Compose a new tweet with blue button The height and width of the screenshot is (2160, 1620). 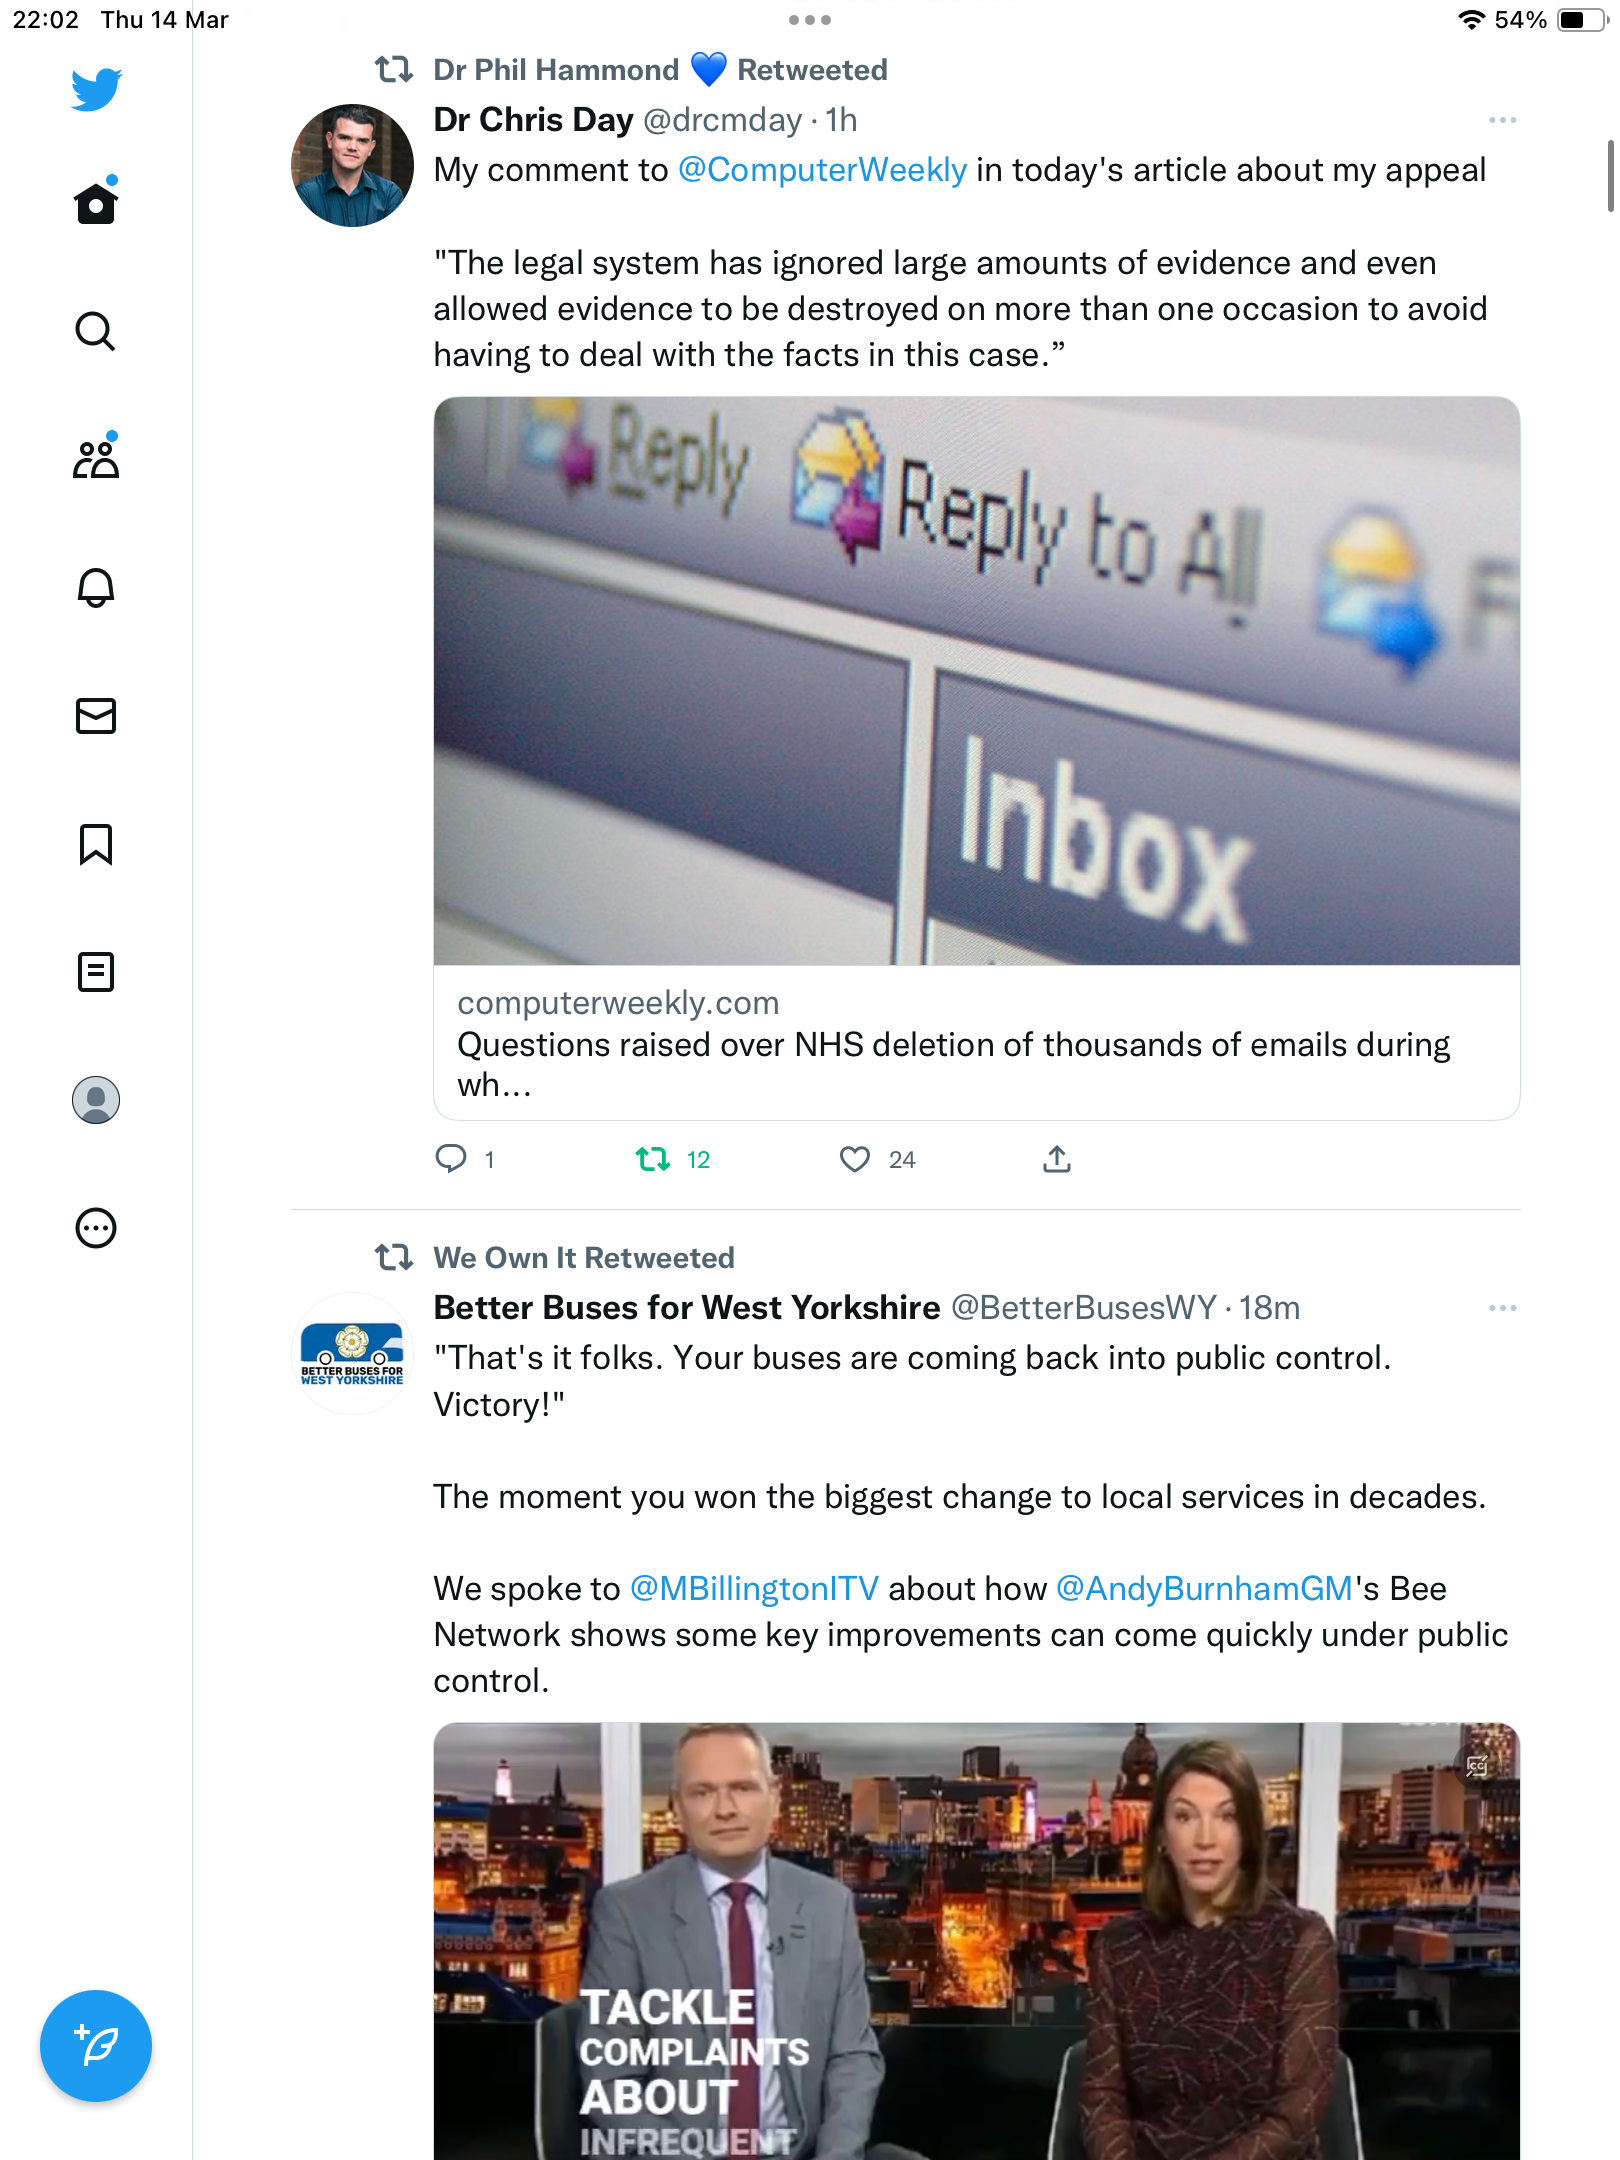tap(96, 2046)
